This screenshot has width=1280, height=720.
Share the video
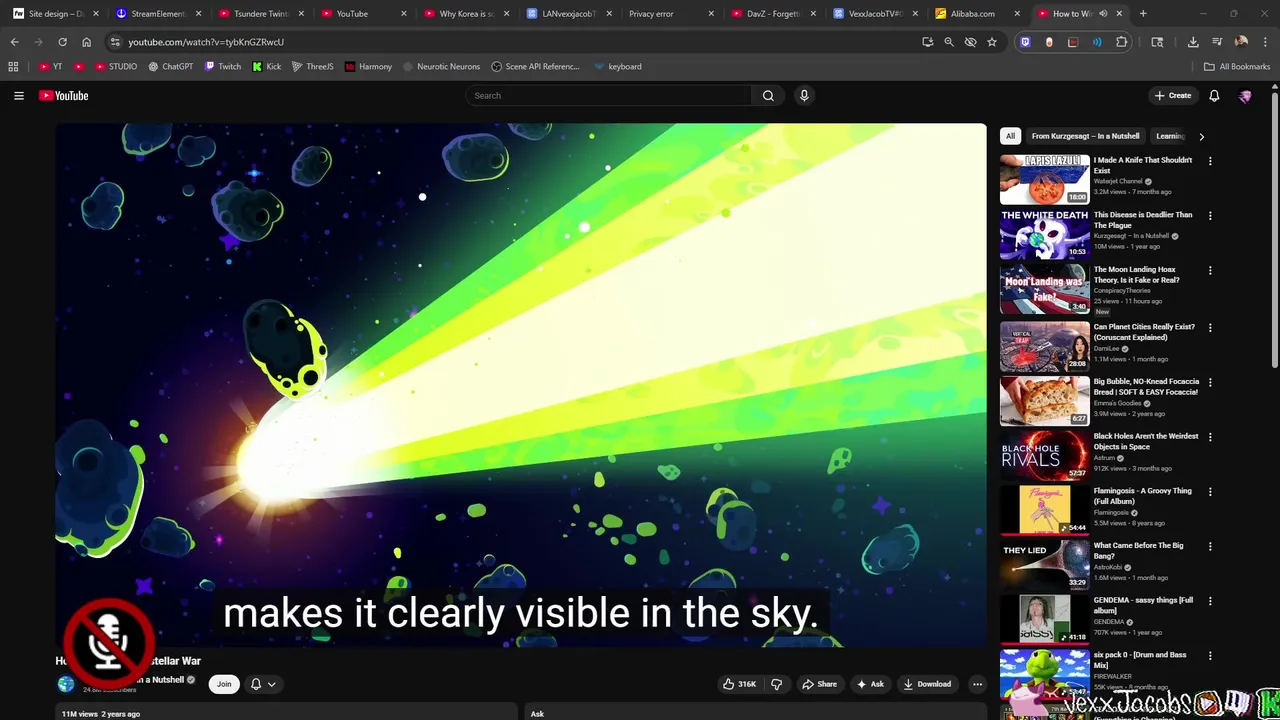(x=819, y=684)
